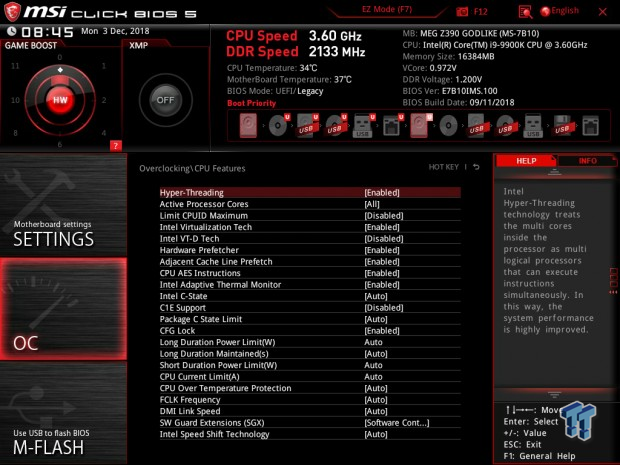The width and height of the screenshot is (620, 465).
Task: Open M-FLASH to flash BIOS
Action: [63, 413]
